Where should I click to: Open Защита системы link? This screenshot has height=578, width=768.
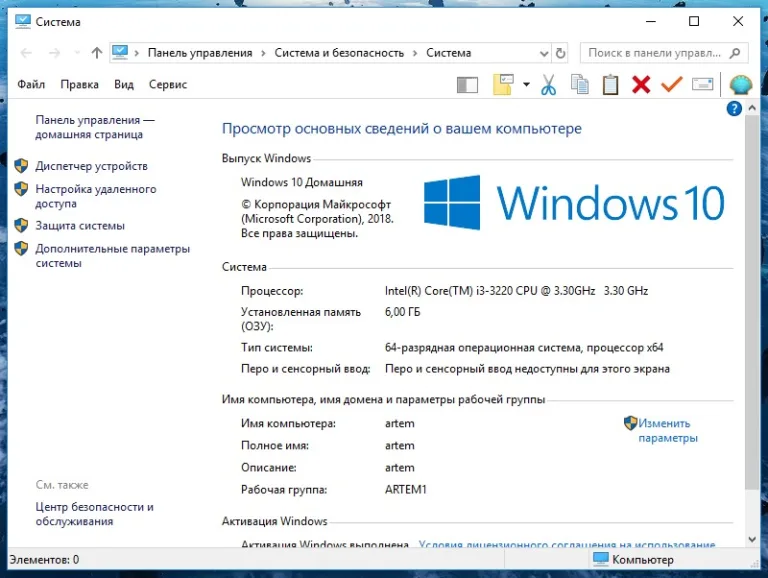80,226
